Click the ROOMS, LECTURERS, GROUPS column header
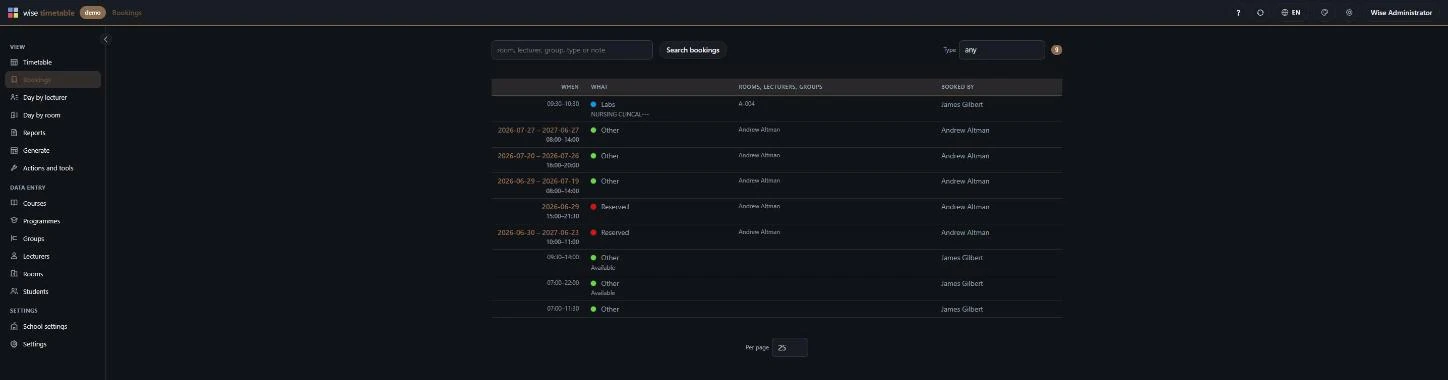The height and width of the screenshot is (380, 1448). pos(780,87)
